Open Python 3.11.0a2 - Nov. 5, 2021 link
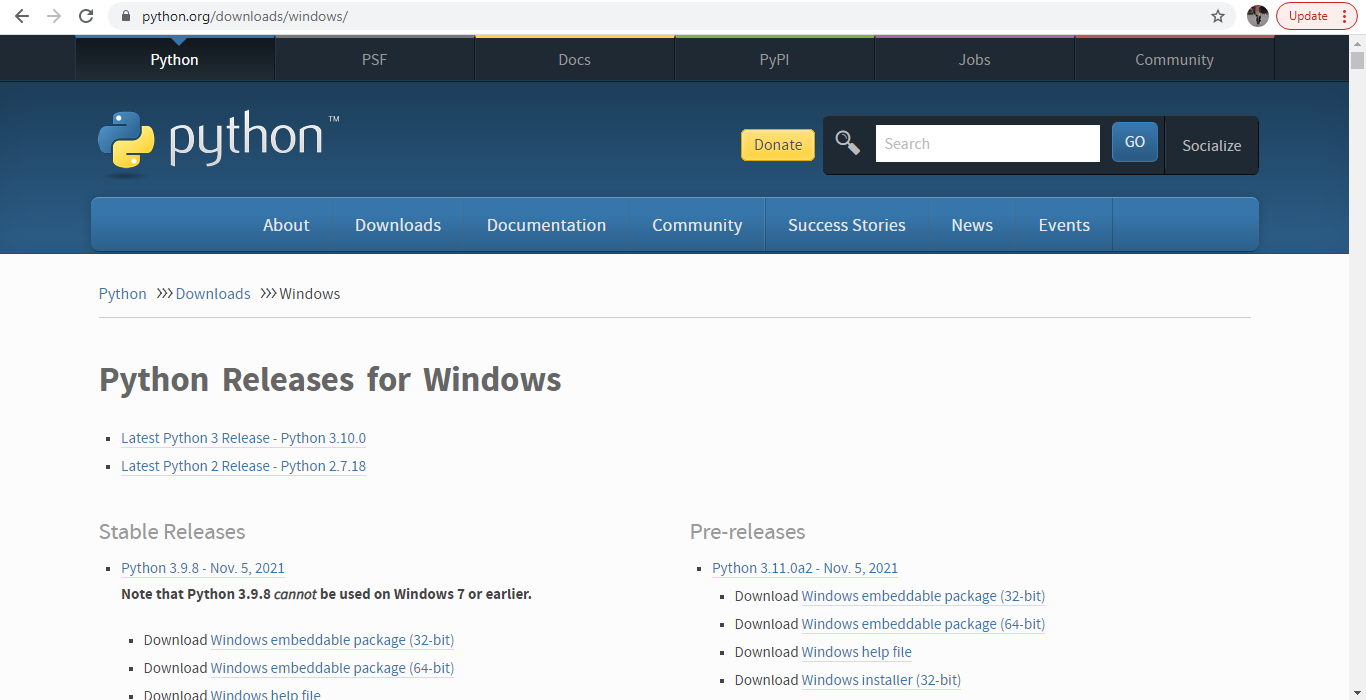1366x700 pixels. tap(805, 568)
